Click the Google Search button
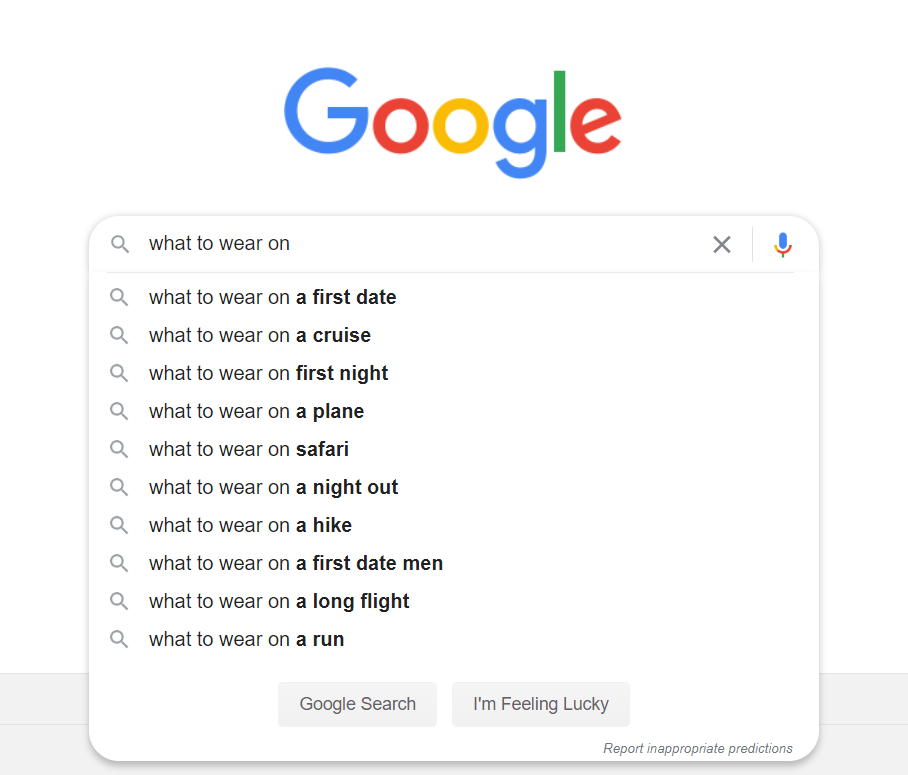The width and height of the screenshot is (908, 775). pos(357,704)
